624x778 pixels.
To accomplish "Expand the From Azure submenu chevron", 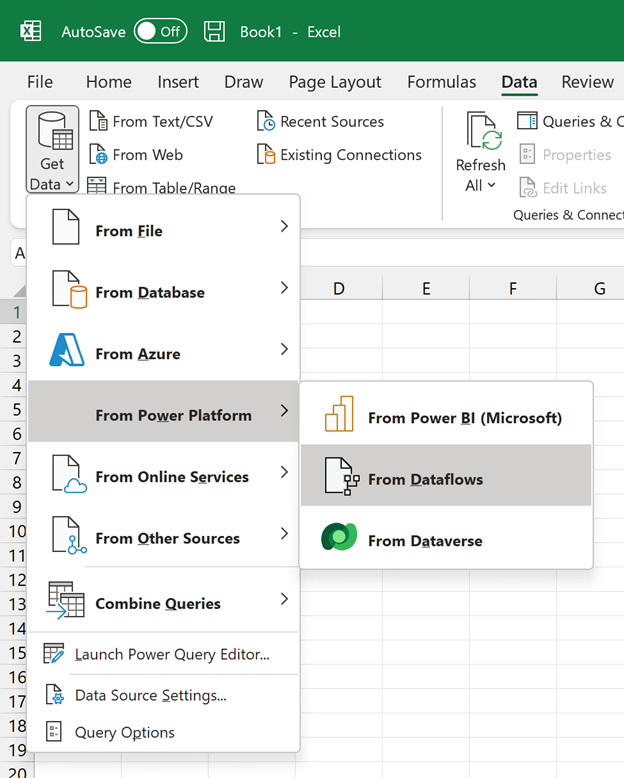I will 284,349.
